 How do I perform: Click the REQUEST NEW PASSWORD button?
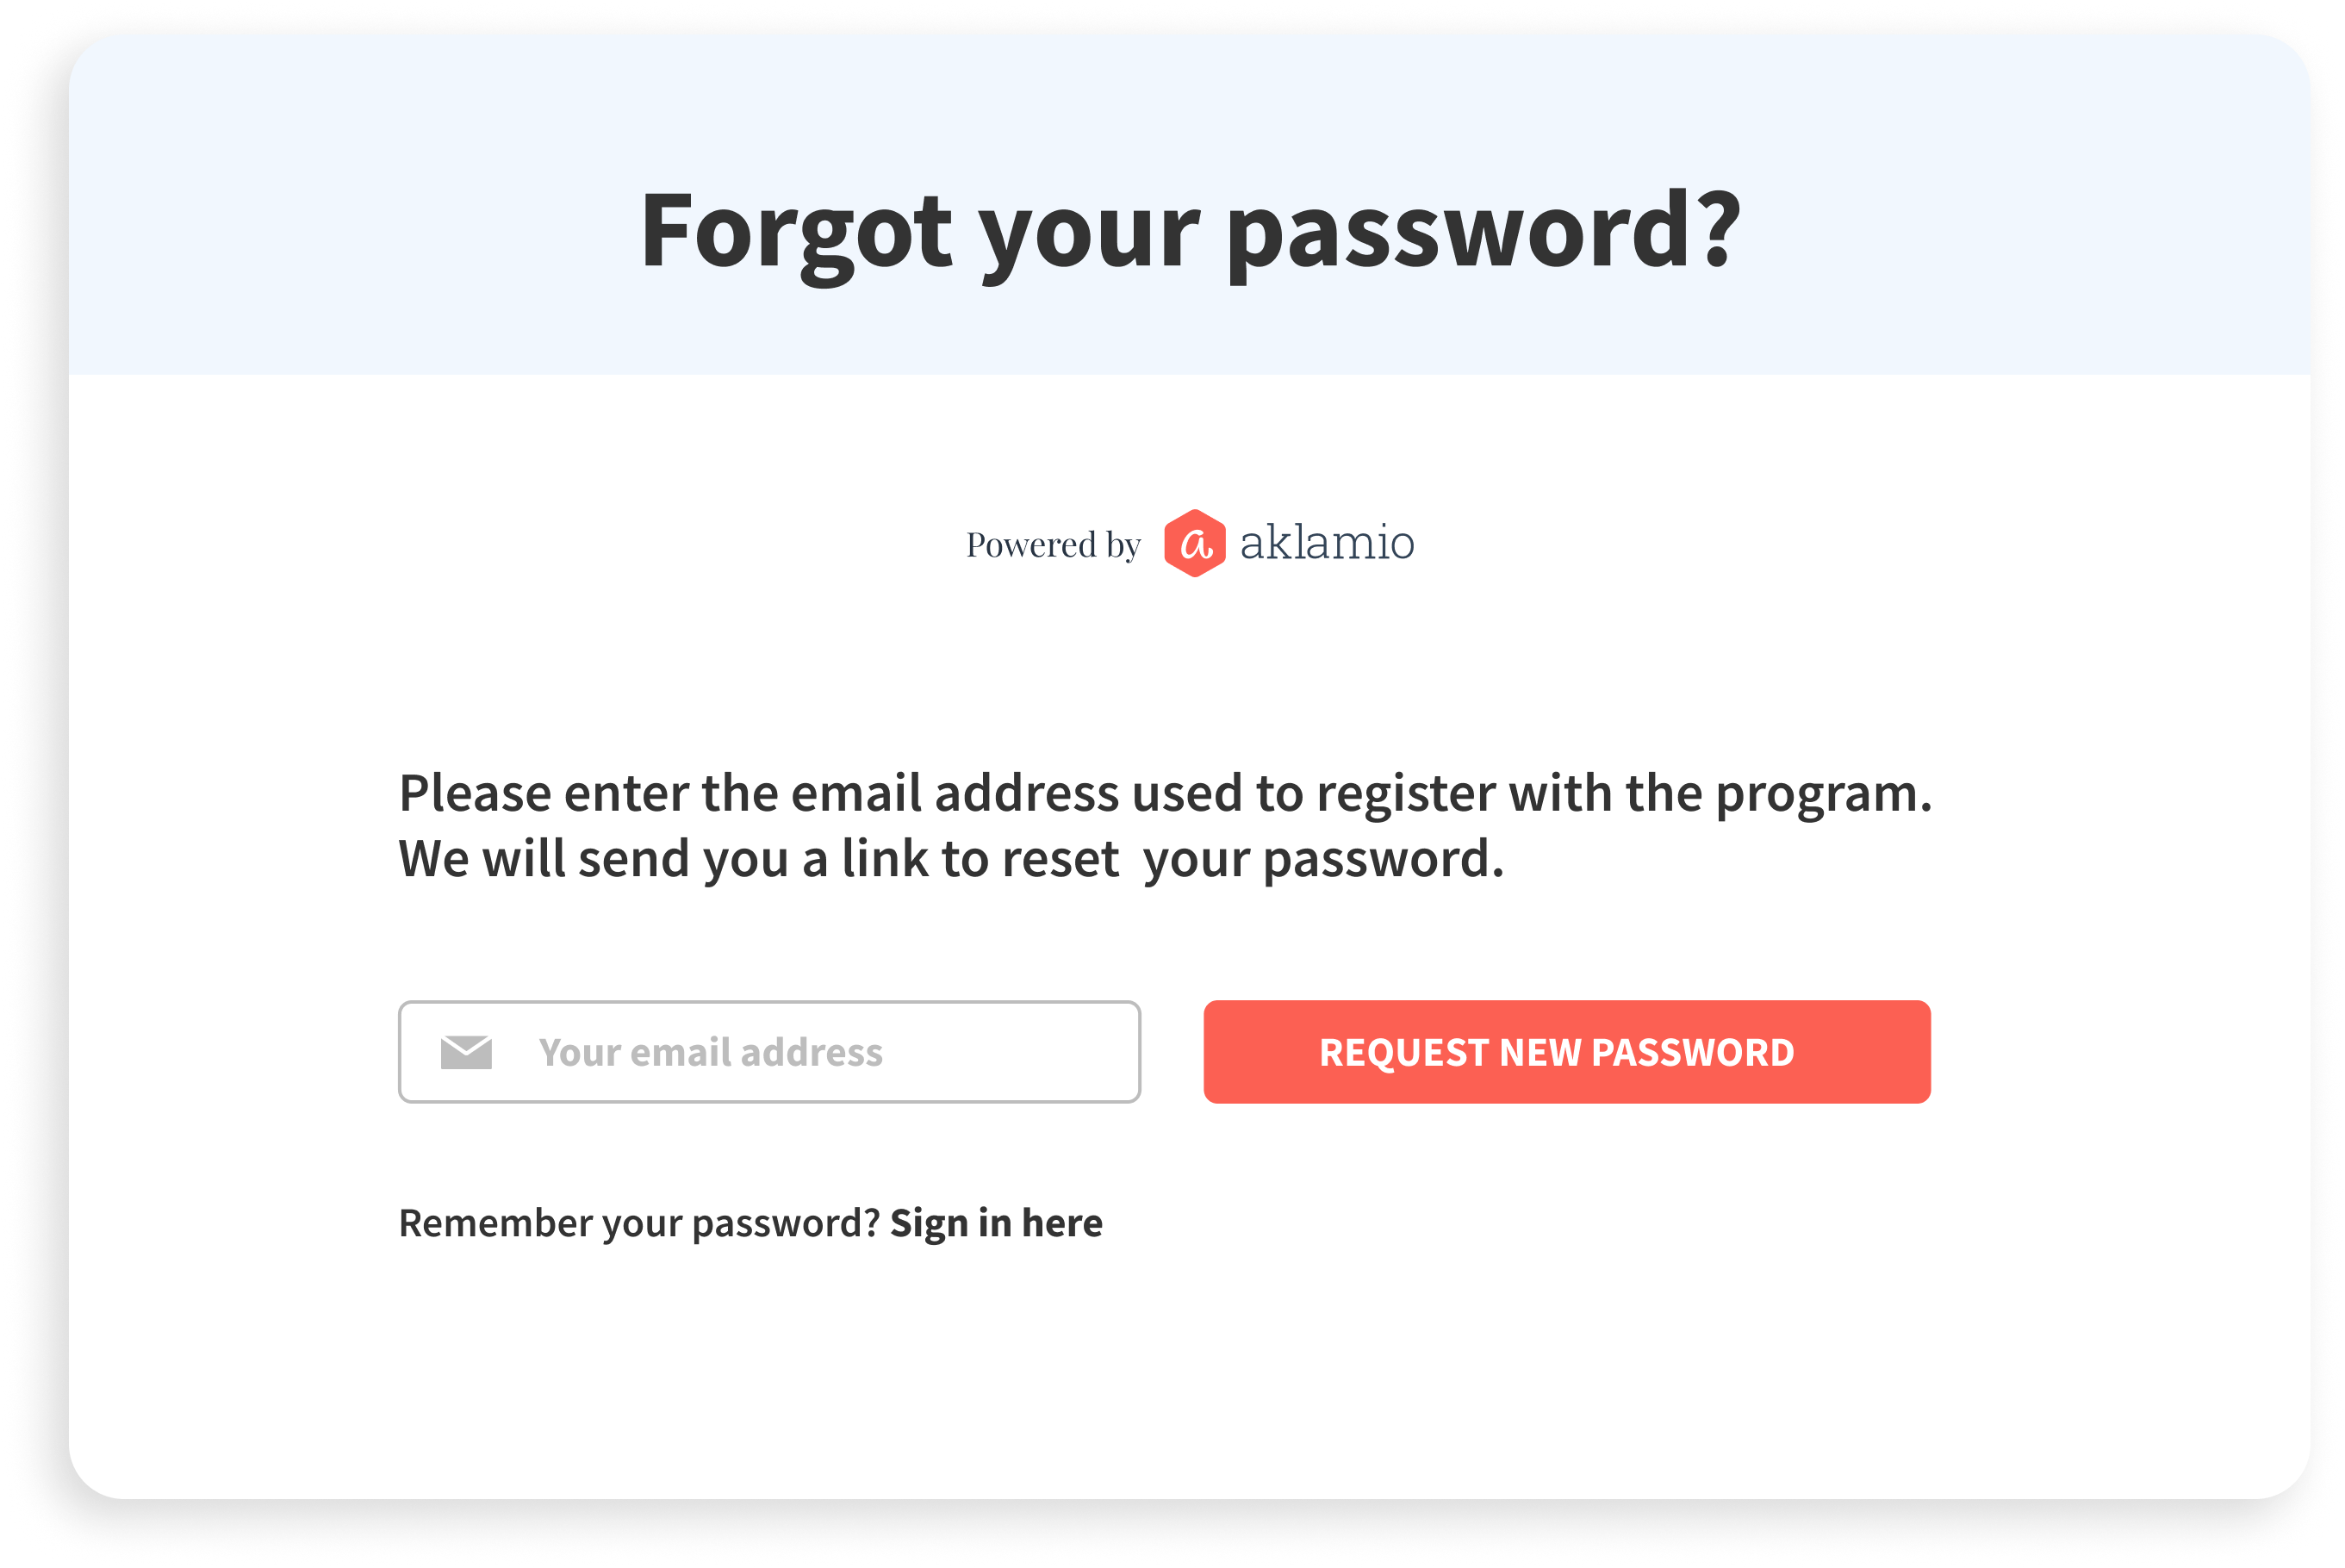pos(1566,1052)
